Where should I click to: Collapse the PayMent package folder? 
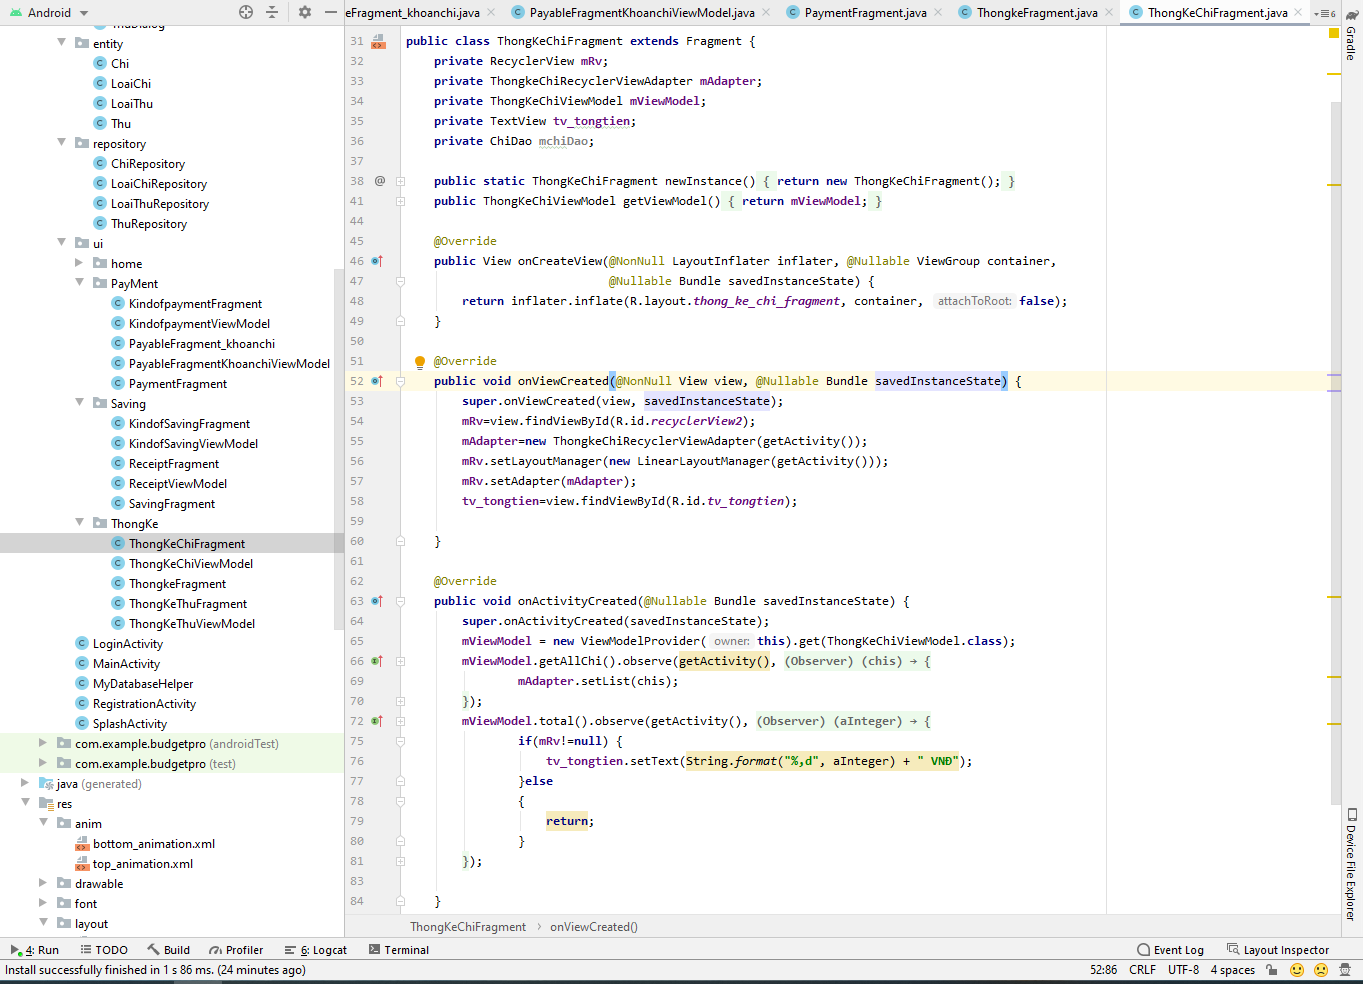point(79,283)
